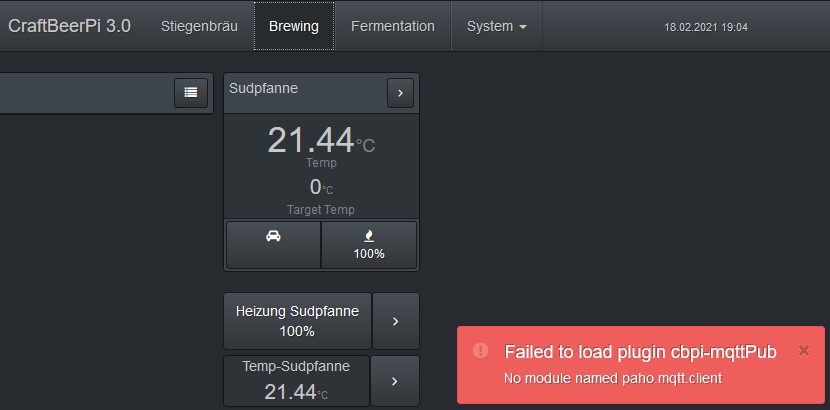Click the Temp-Sudpfanne sensor tile

point(296,381)
